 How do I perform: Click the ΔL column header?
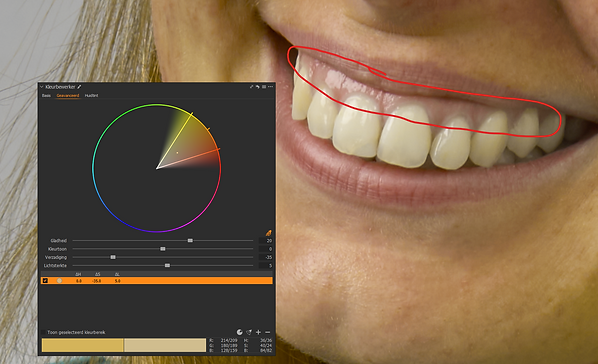coord(117,274)
